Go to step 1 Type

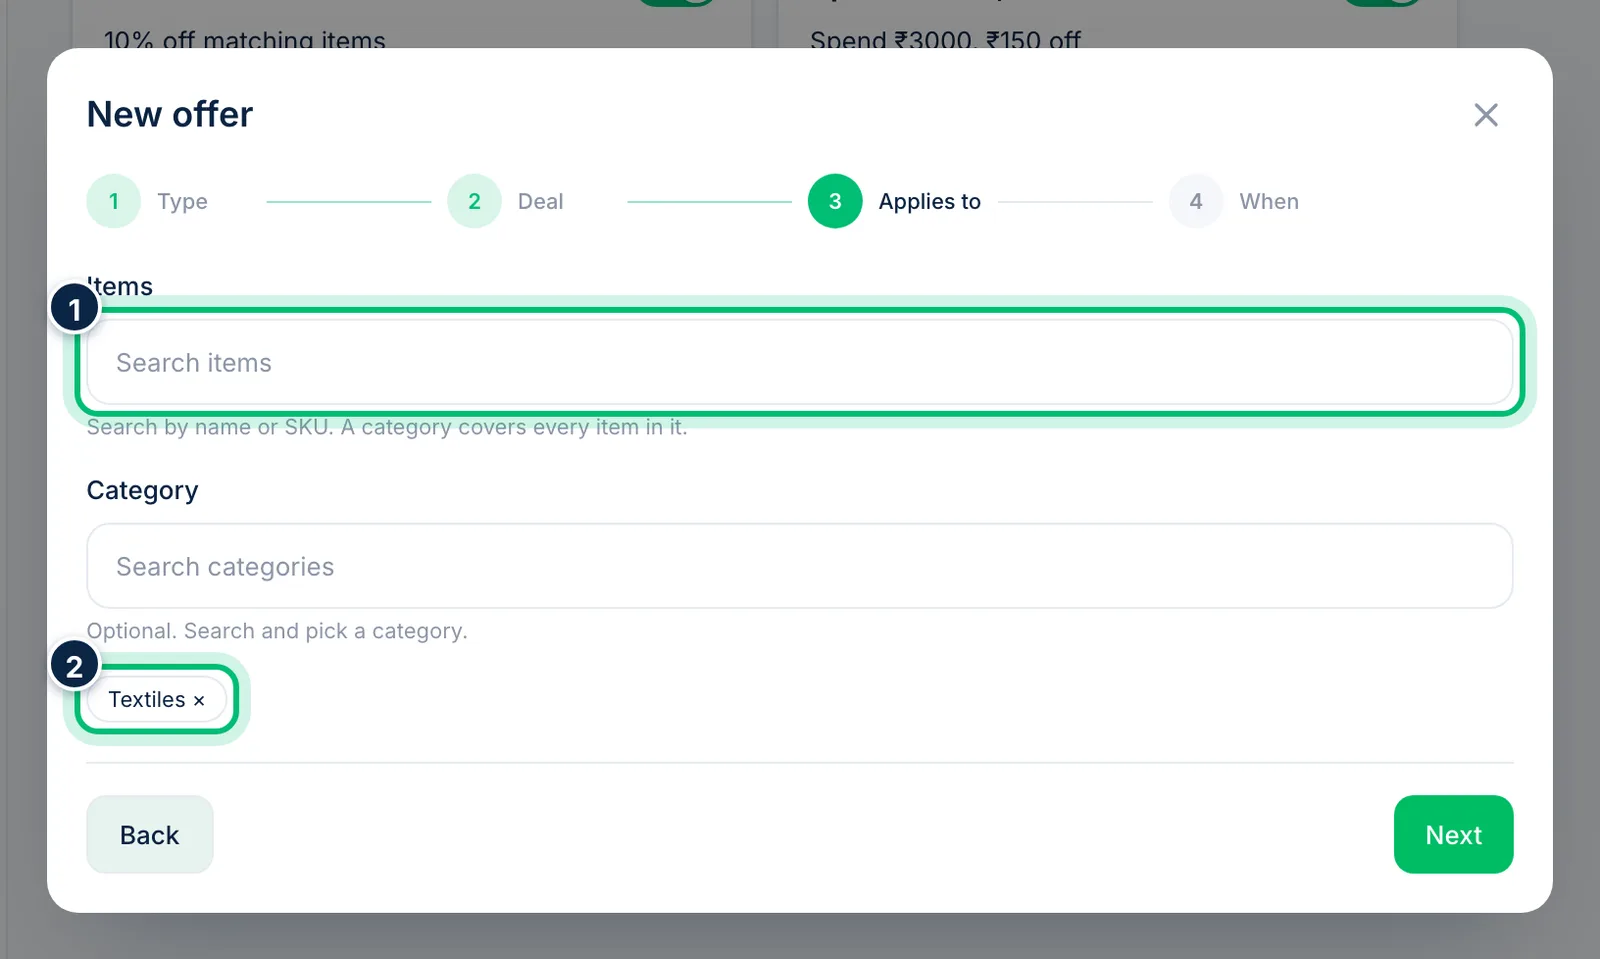coord(148,201)
